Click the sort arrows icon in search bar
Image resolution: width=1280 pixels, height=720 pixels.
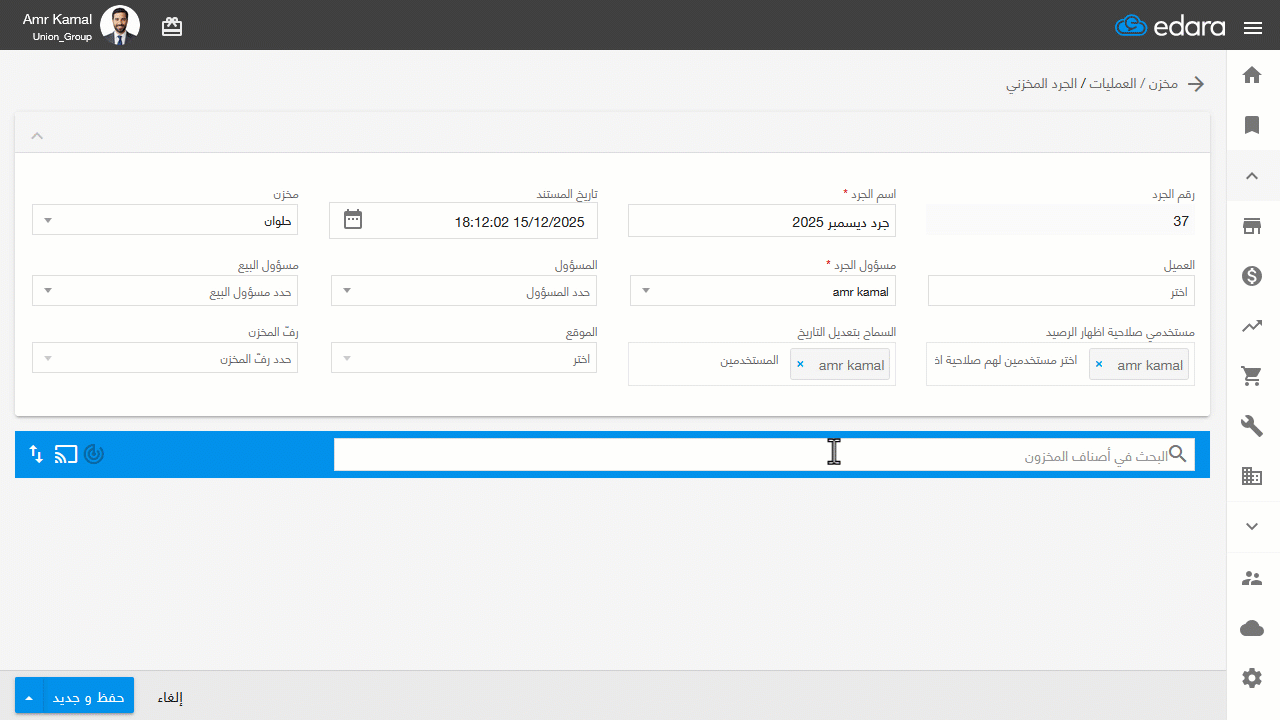36,454
